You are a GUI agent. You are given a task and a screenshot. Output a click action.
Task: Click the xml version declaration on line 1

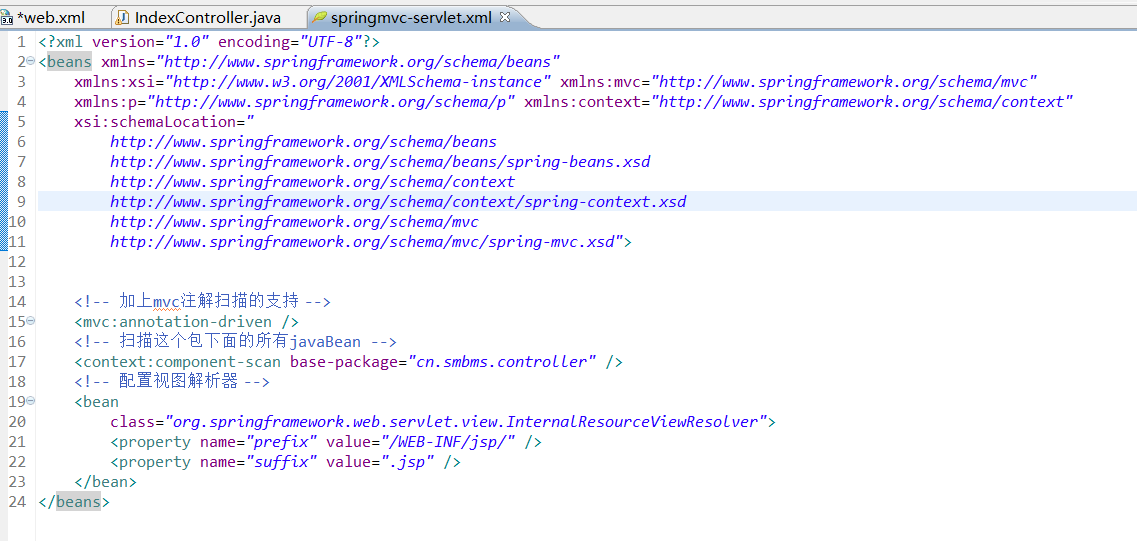click(209, 42)
